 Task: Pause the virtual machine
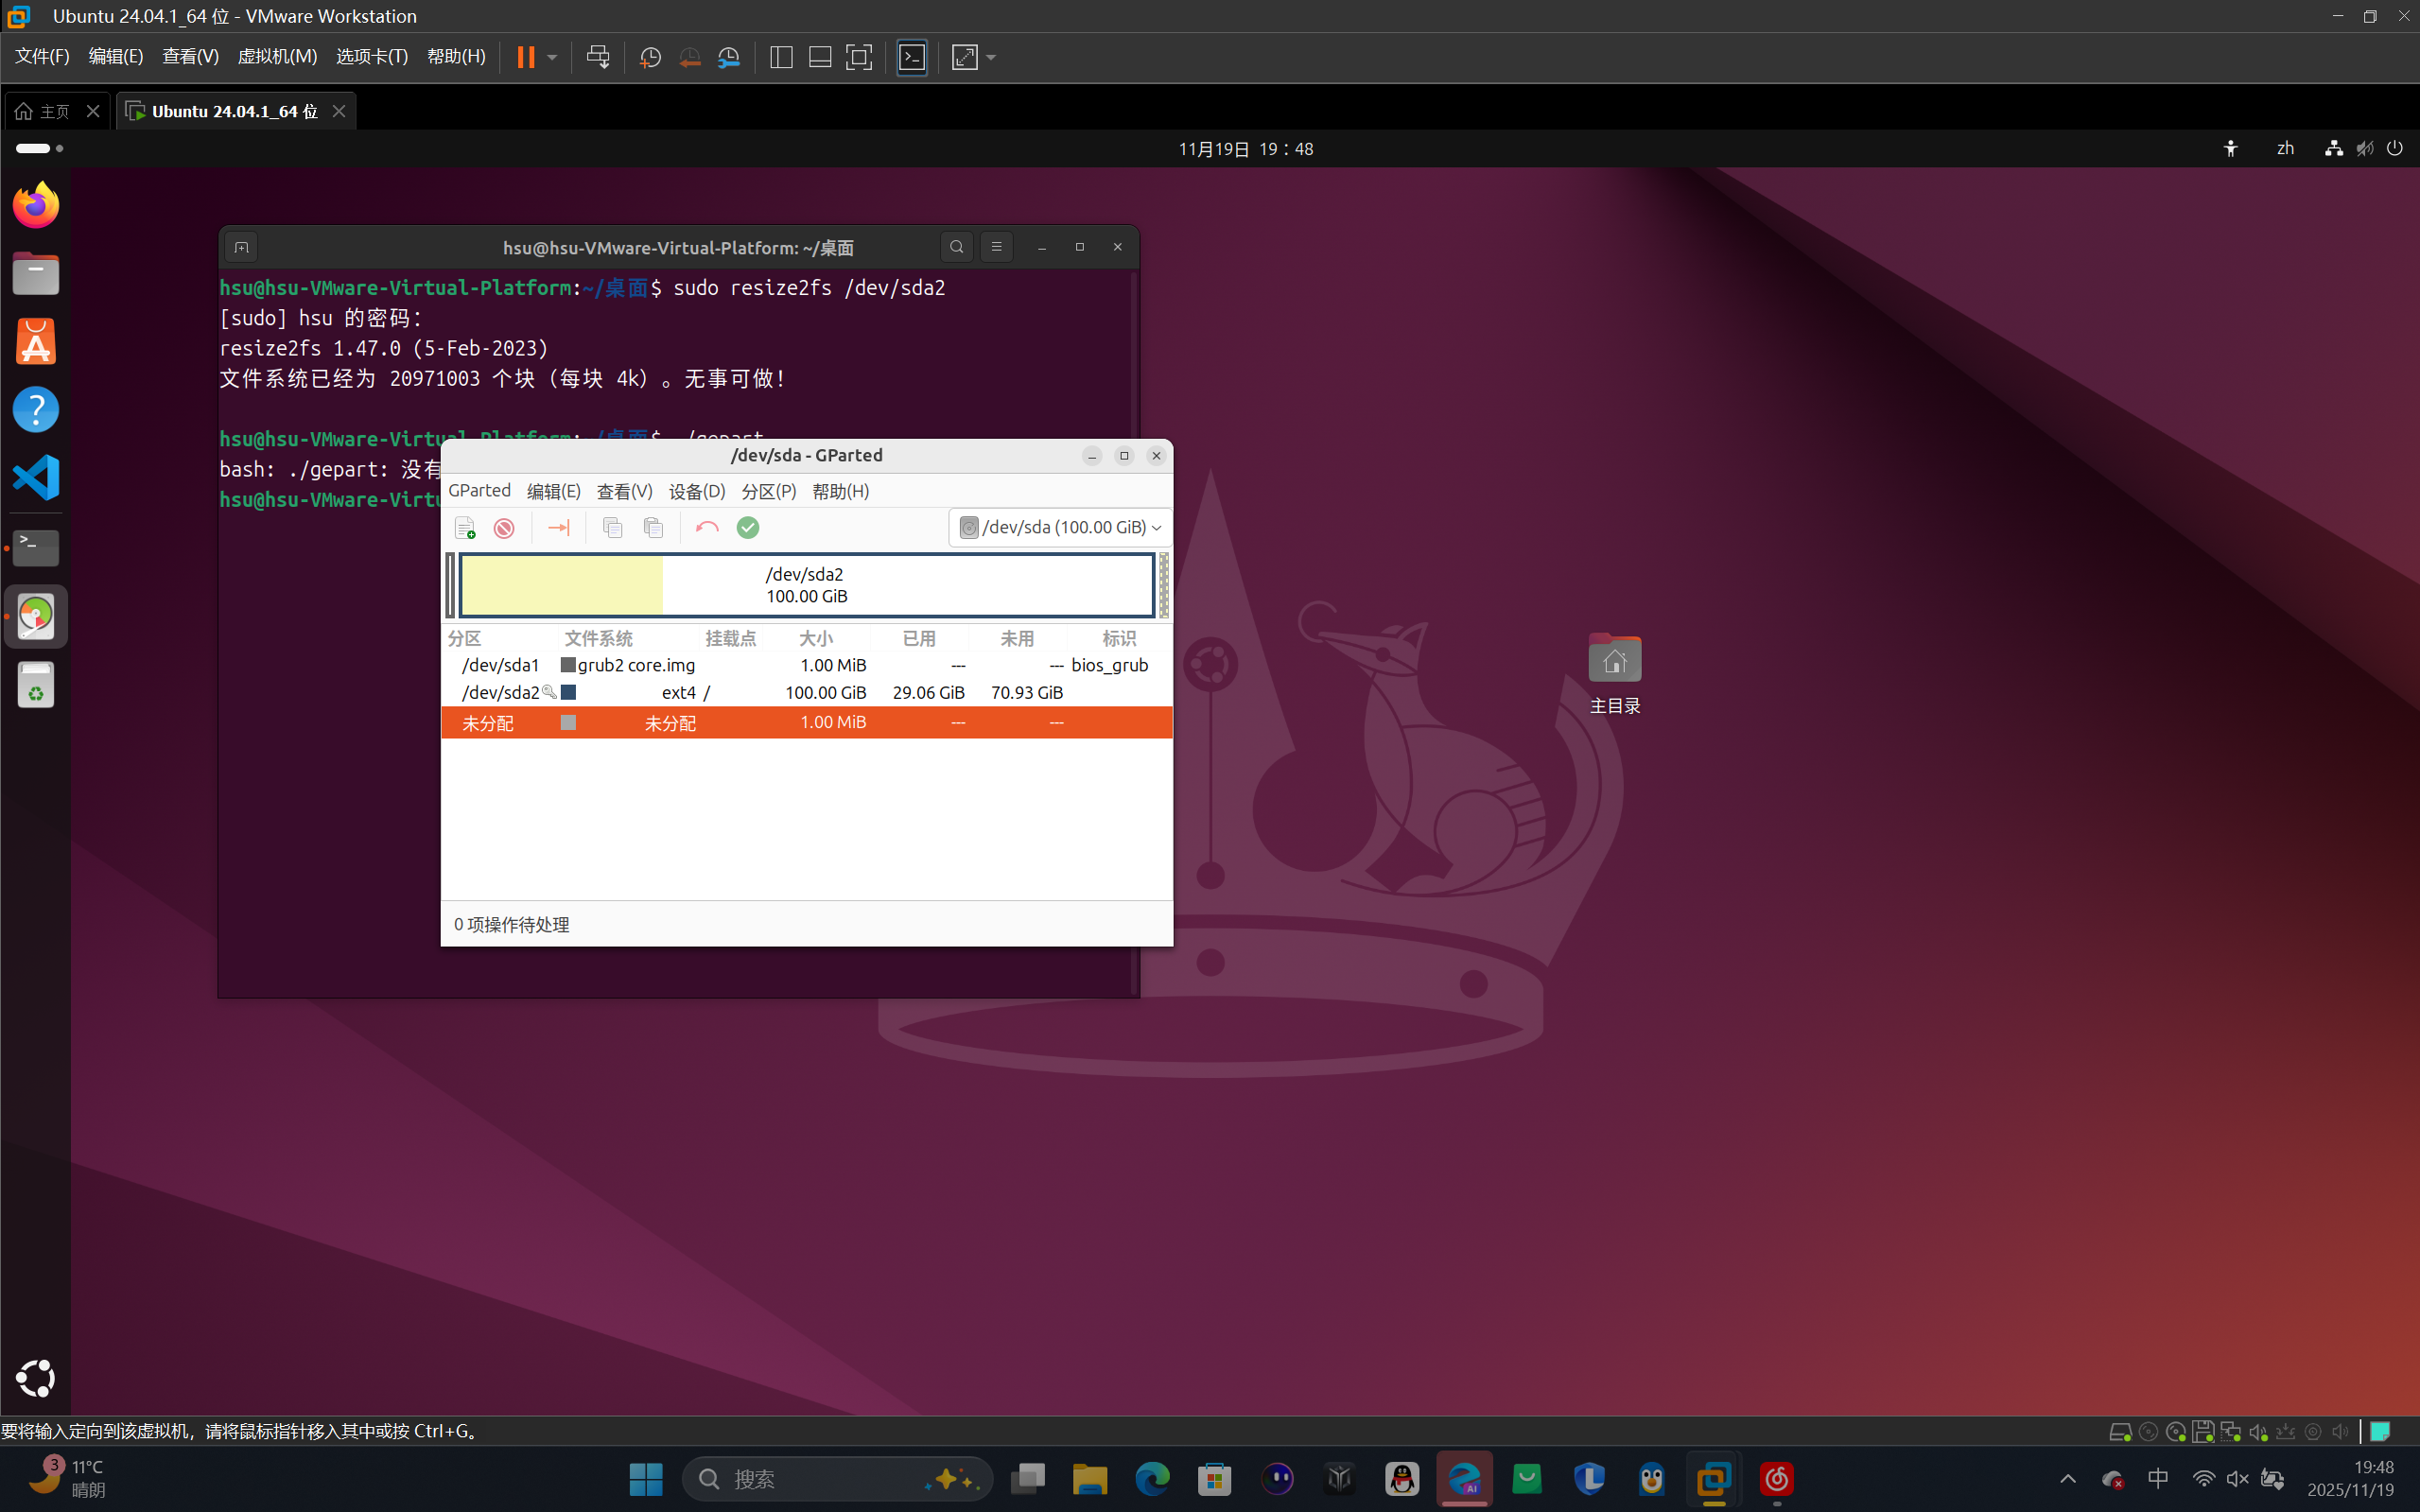tap(525, 57)
